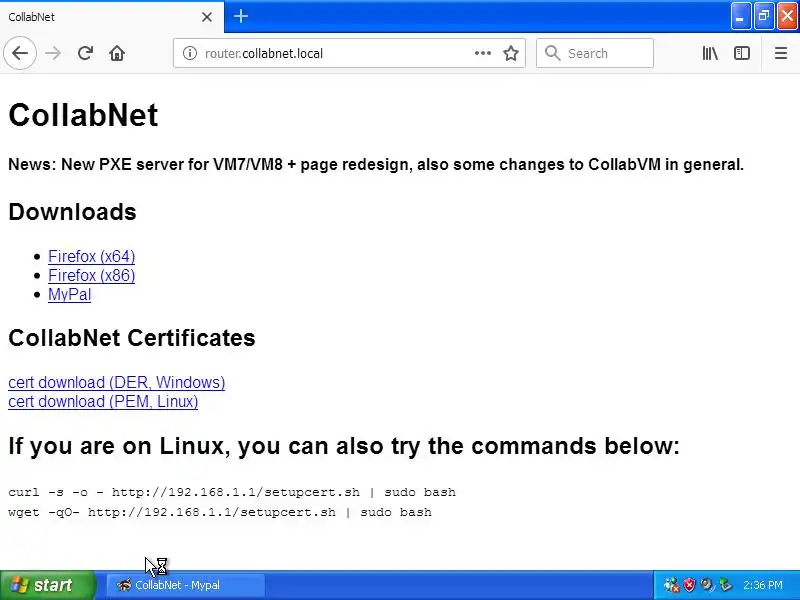Screen dimensions: 800x600
Task: Open the Windows Start menu
Action: (x=47, y=585)
